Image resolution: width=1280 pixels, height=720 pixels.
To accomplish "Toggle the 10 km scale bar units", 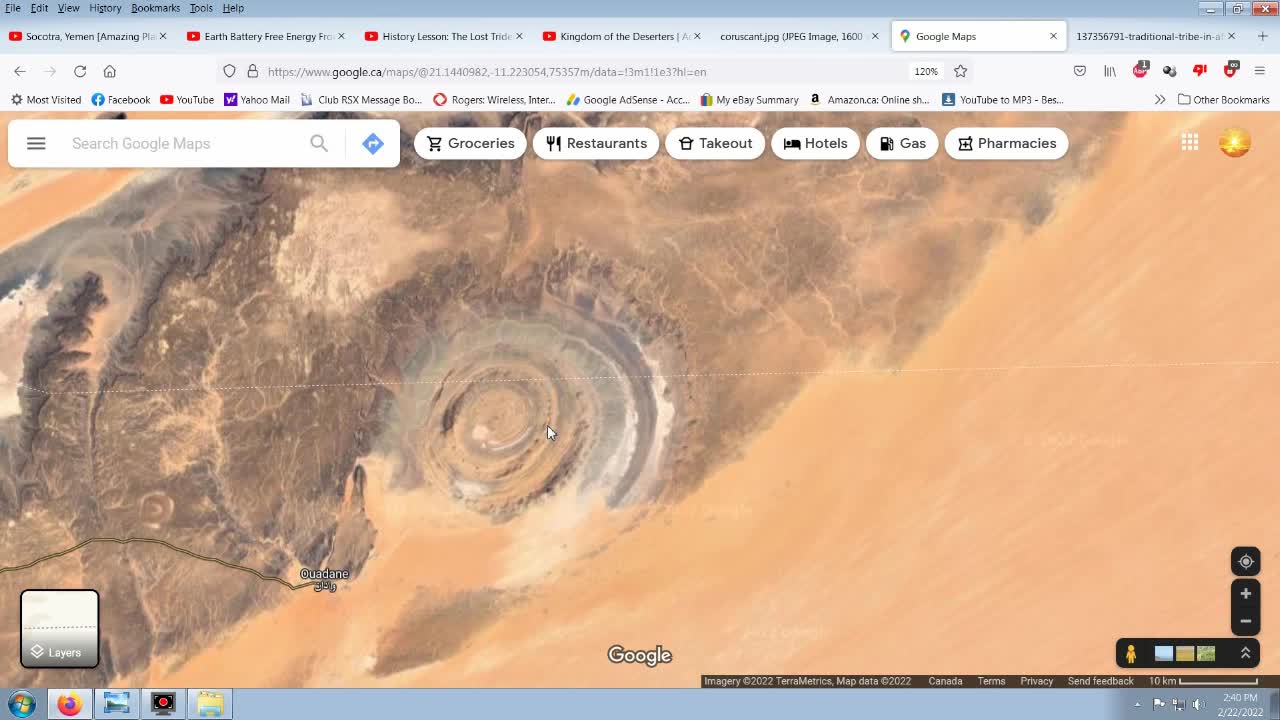I will coord(1203,681).
